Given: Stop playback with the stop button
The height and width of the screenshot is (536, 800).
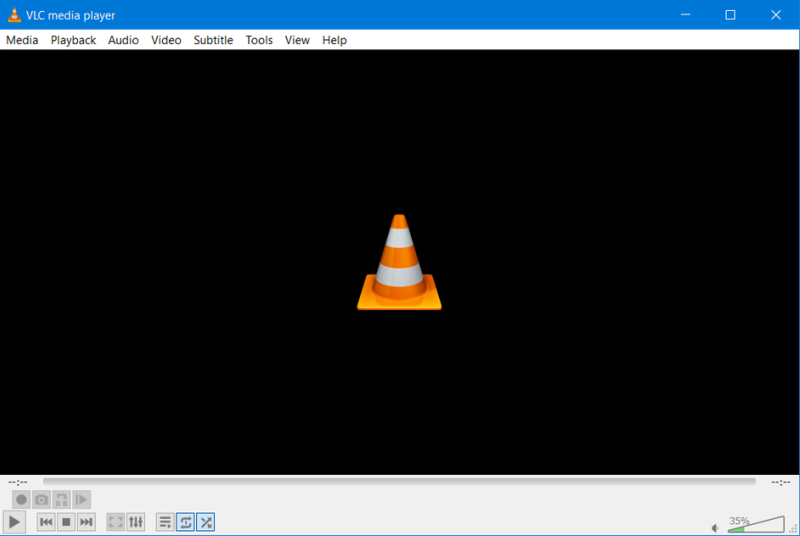Looking at the screenshot, I should (x=66, y=522).
